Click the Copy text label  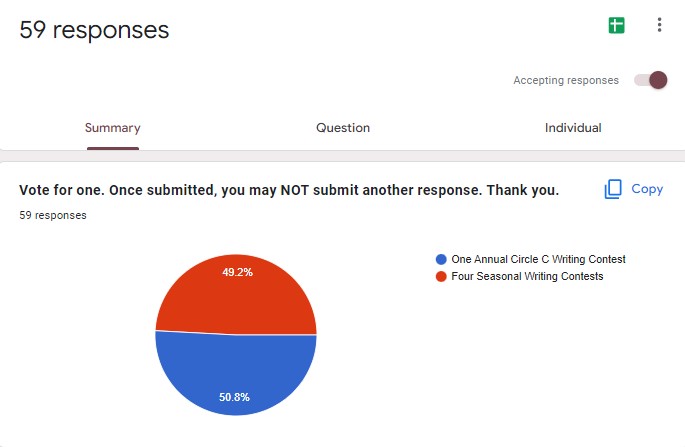[647, 189]
